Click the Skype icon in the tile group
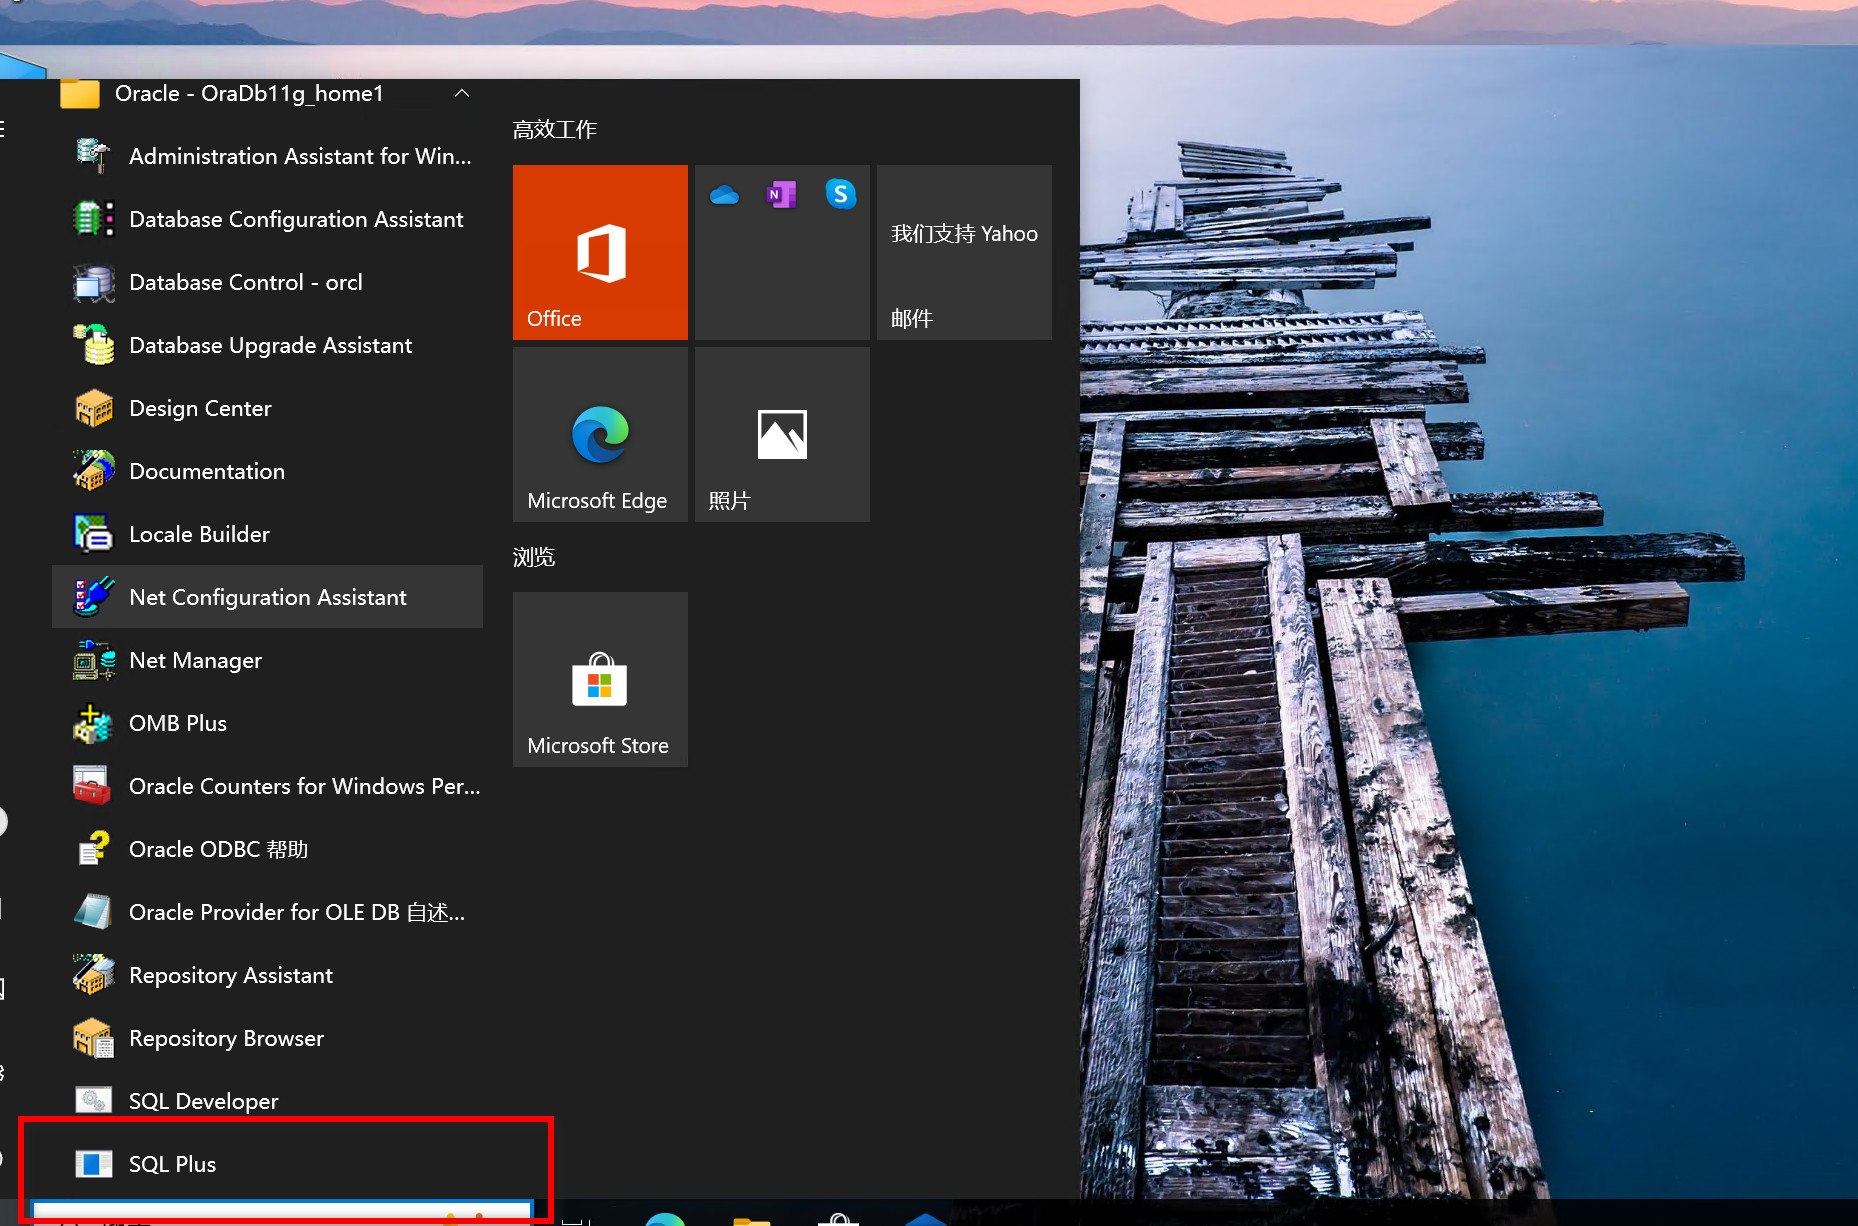The height and width of the screenshot is (1226, 1858). (x=840, y=194)
